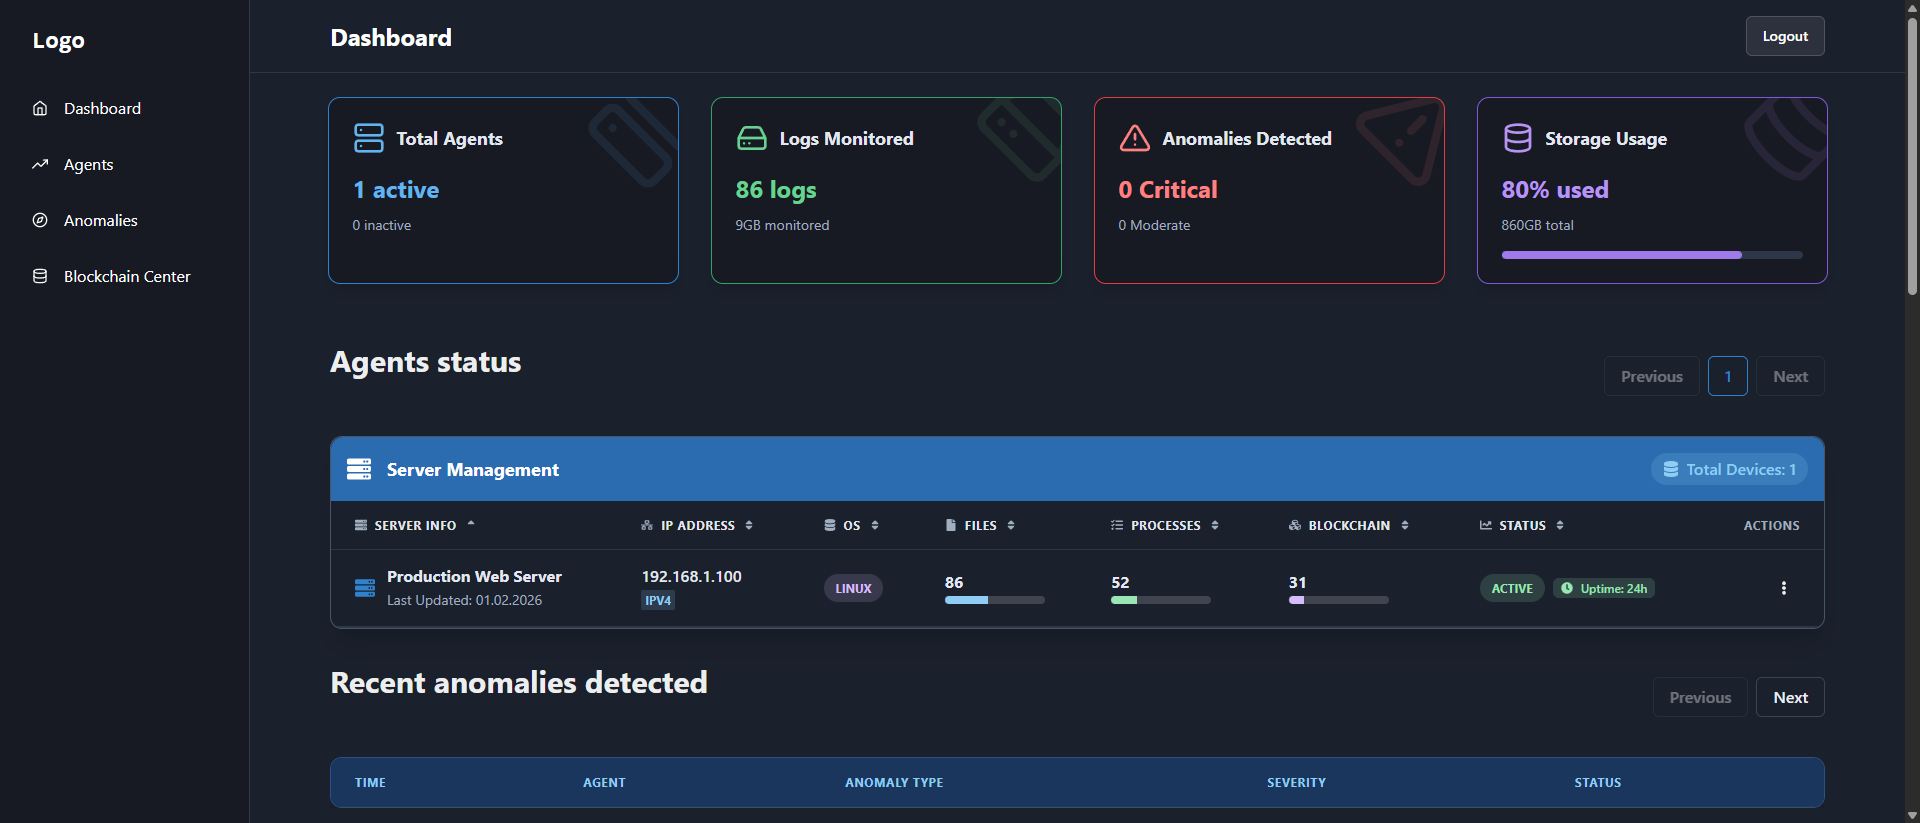Open the three-dot actions menu for Production Web Server
1920x823 pixels.
1783,588
